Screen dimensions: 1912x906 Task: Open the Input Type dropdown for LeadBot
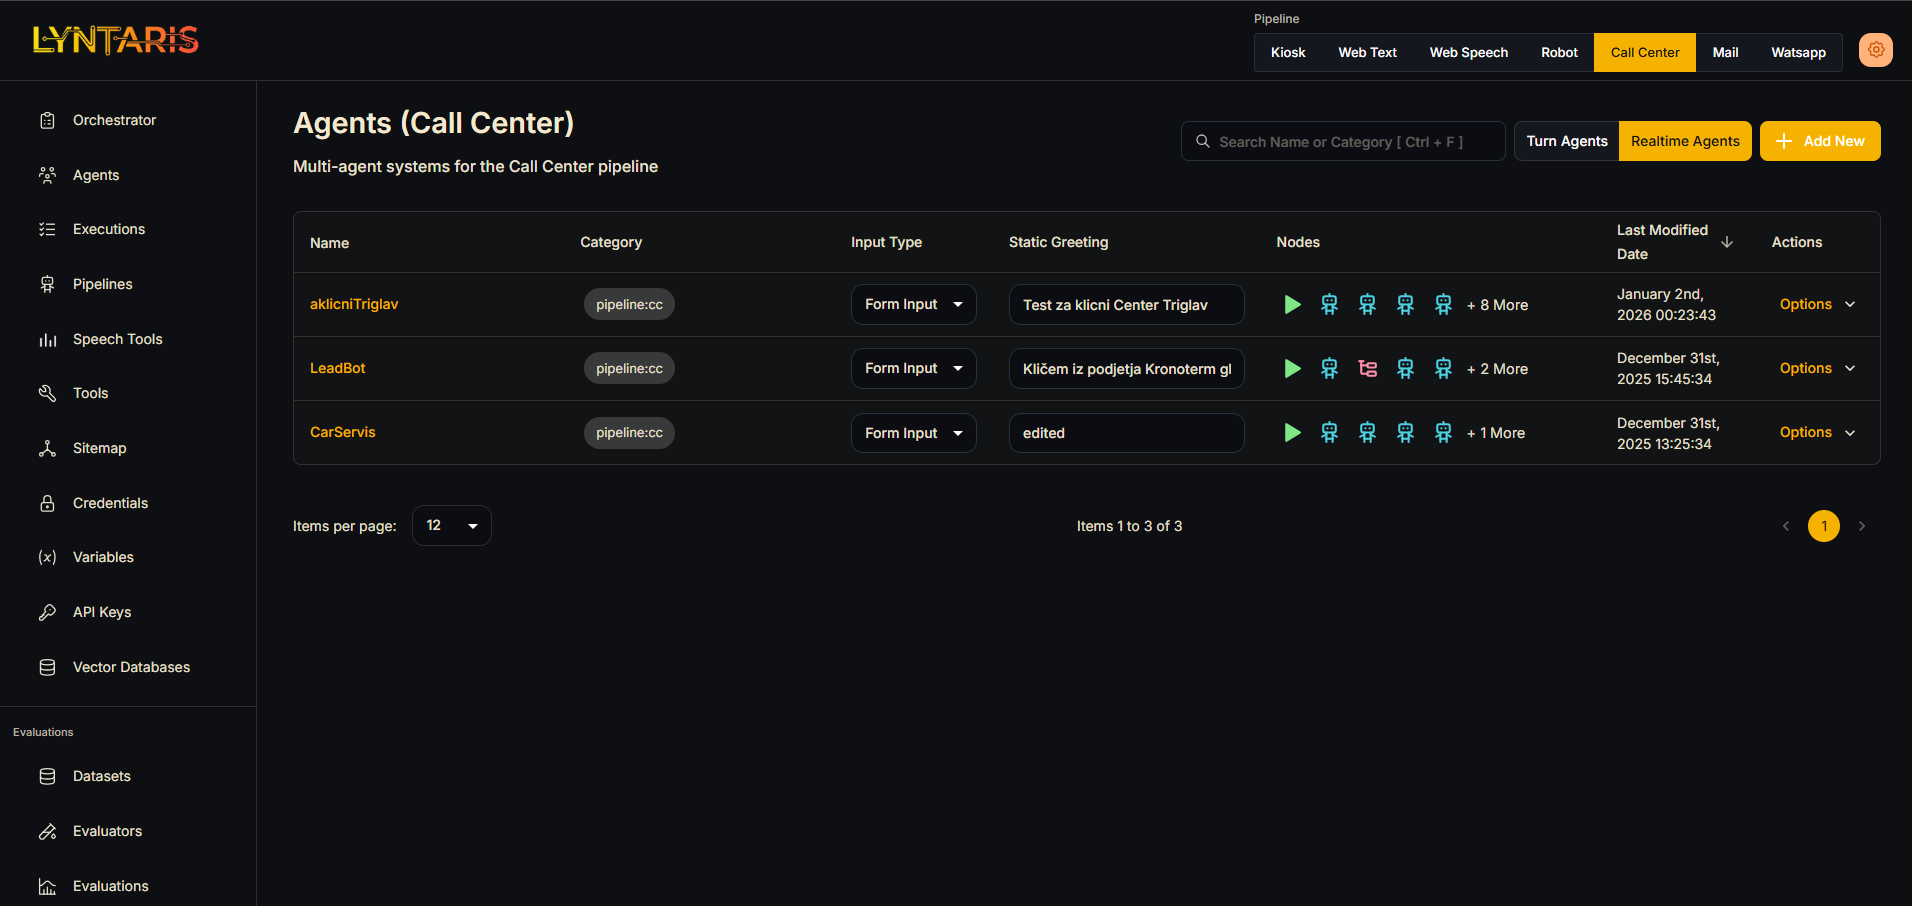pos(913,368)
